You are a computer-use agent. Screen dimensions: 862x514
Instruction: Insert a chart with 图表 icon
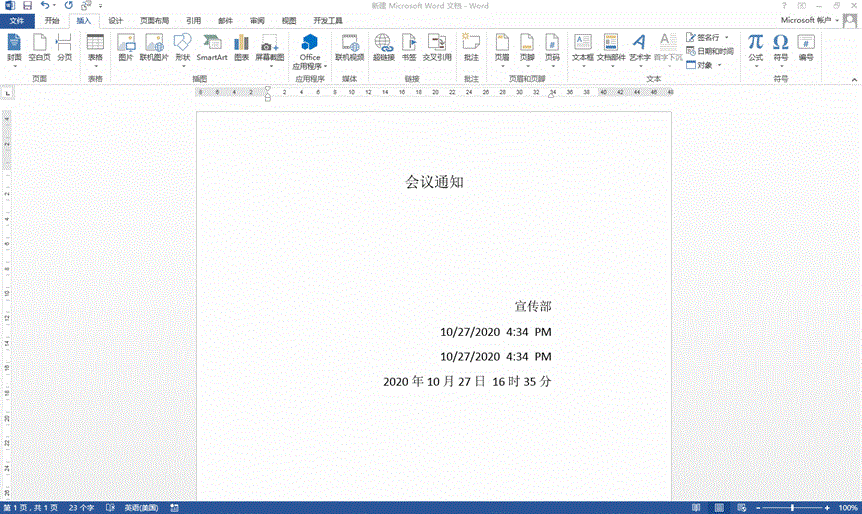click(241, 47)
